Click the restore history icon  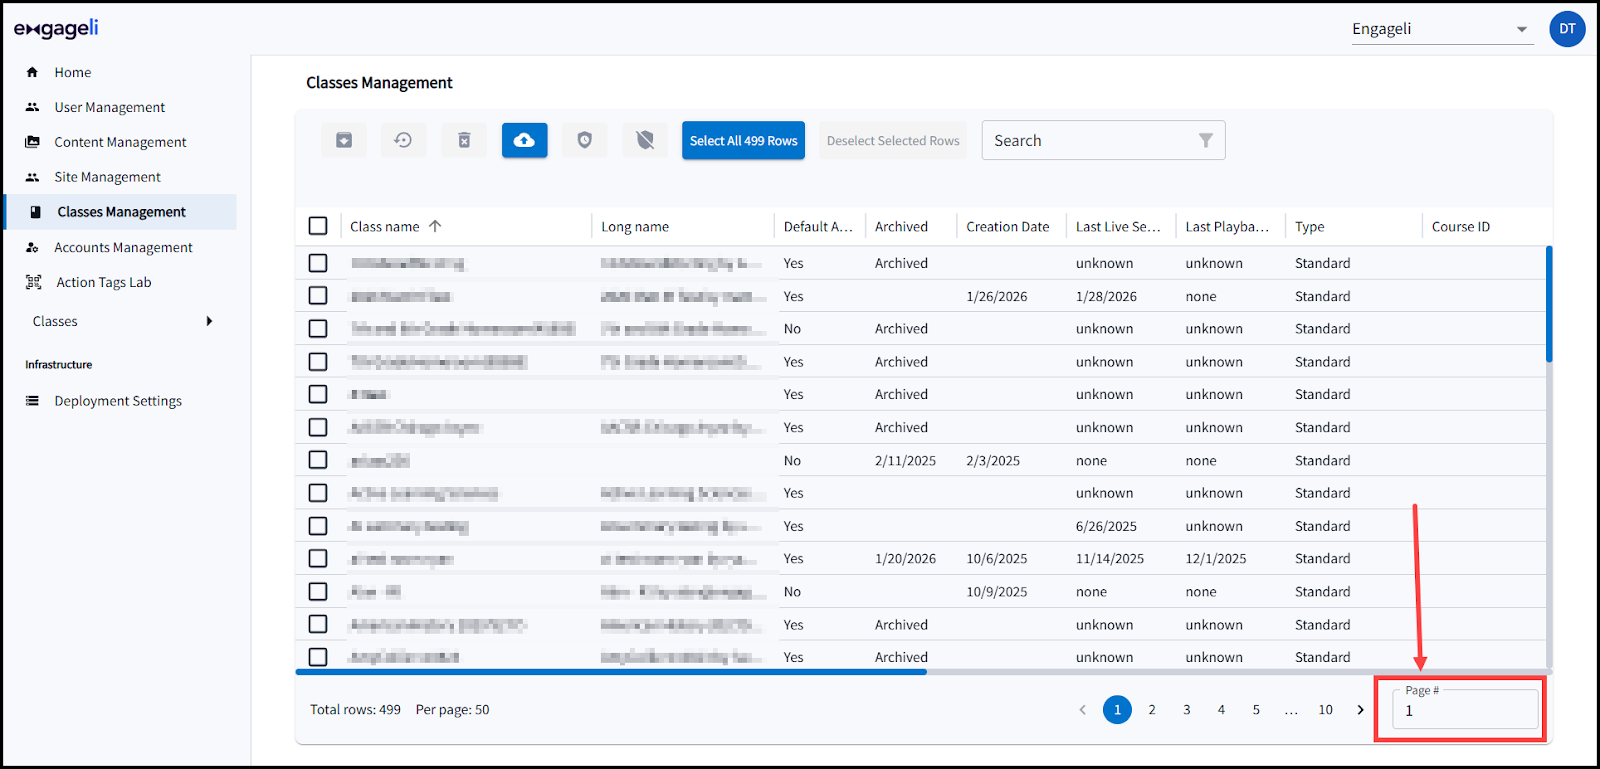404,141
